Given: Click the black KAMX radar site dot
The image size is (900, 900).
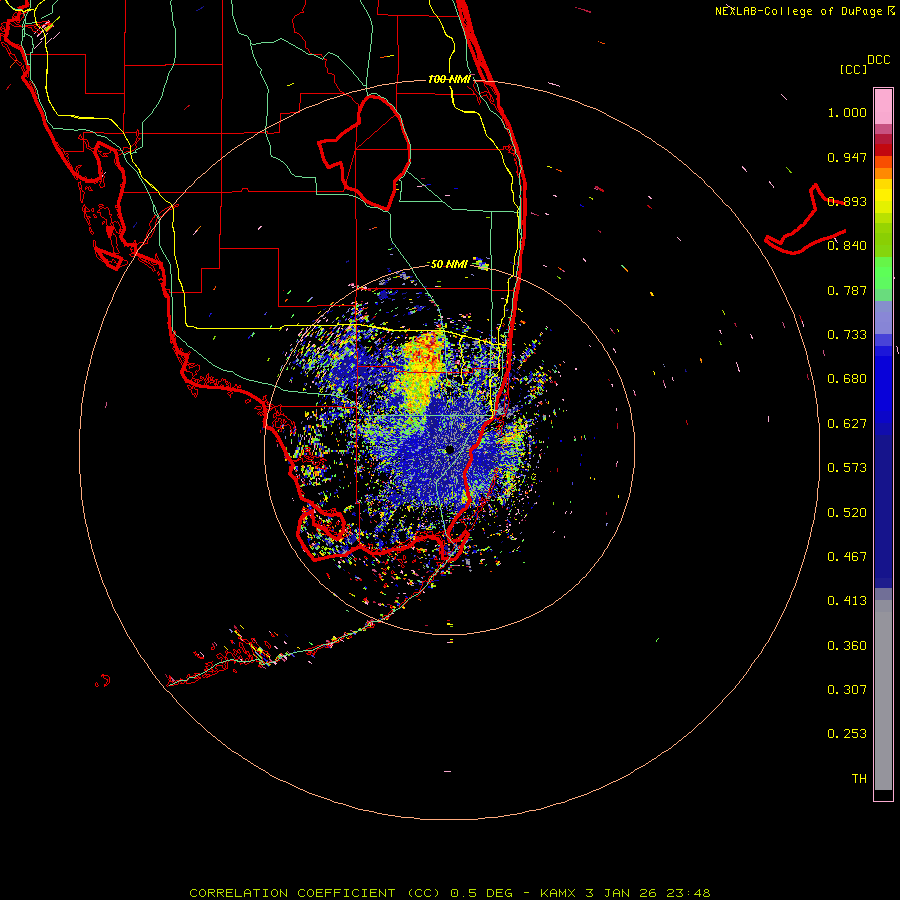Looking at the screenshot, I should [x=450, y=450].
